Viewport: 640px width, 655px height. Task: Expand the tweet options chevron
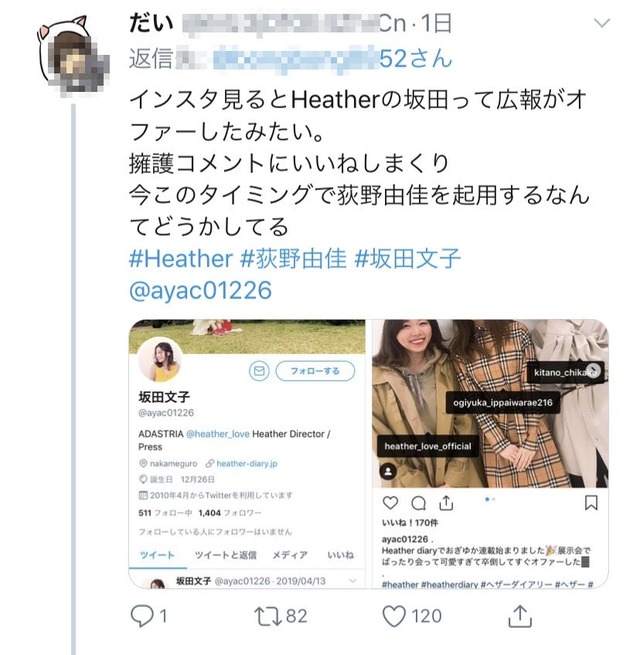pyautogui.click(x=602, y=23)
